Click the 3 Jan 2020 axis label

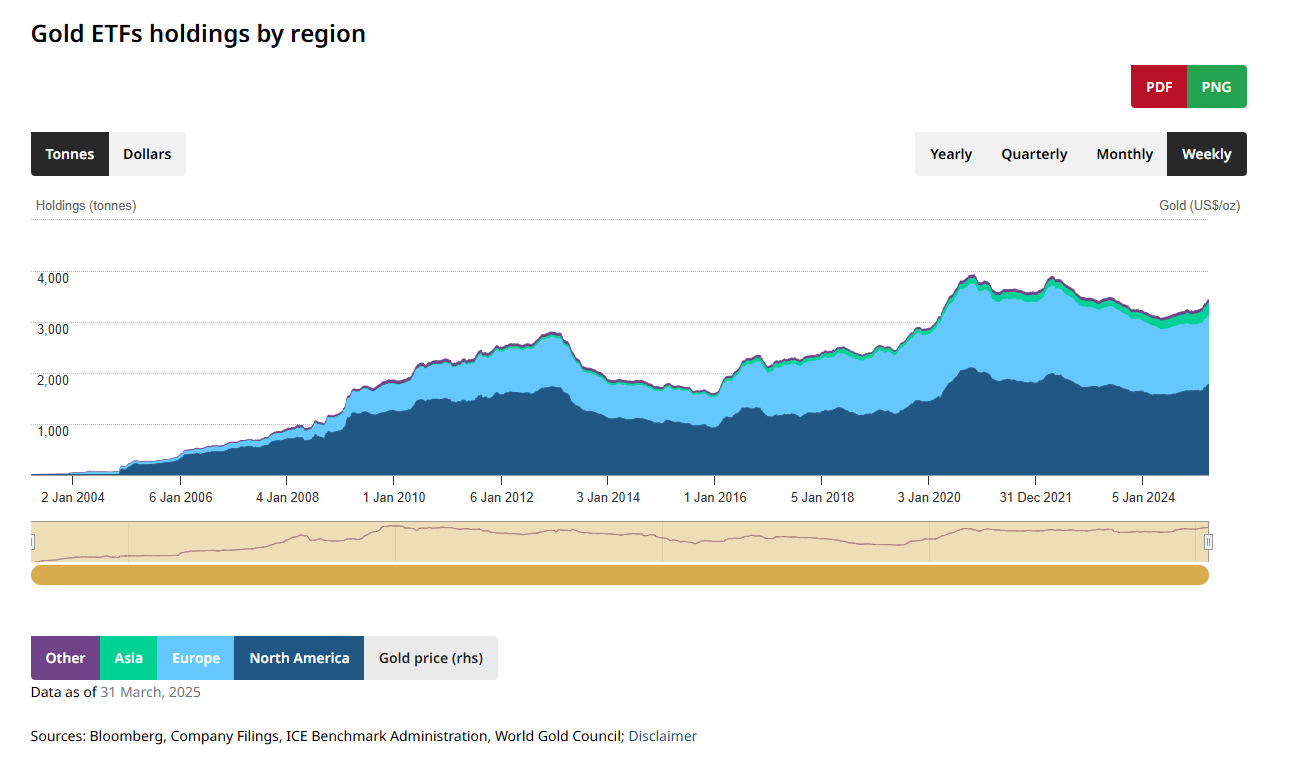point(928,497)
